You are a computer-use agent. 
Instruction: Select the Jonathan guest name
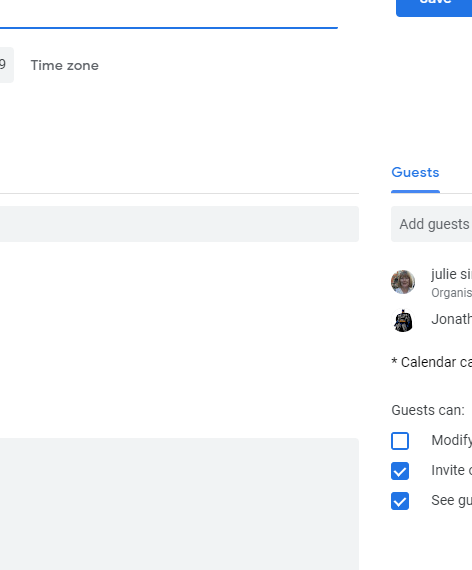coord(451,319)
